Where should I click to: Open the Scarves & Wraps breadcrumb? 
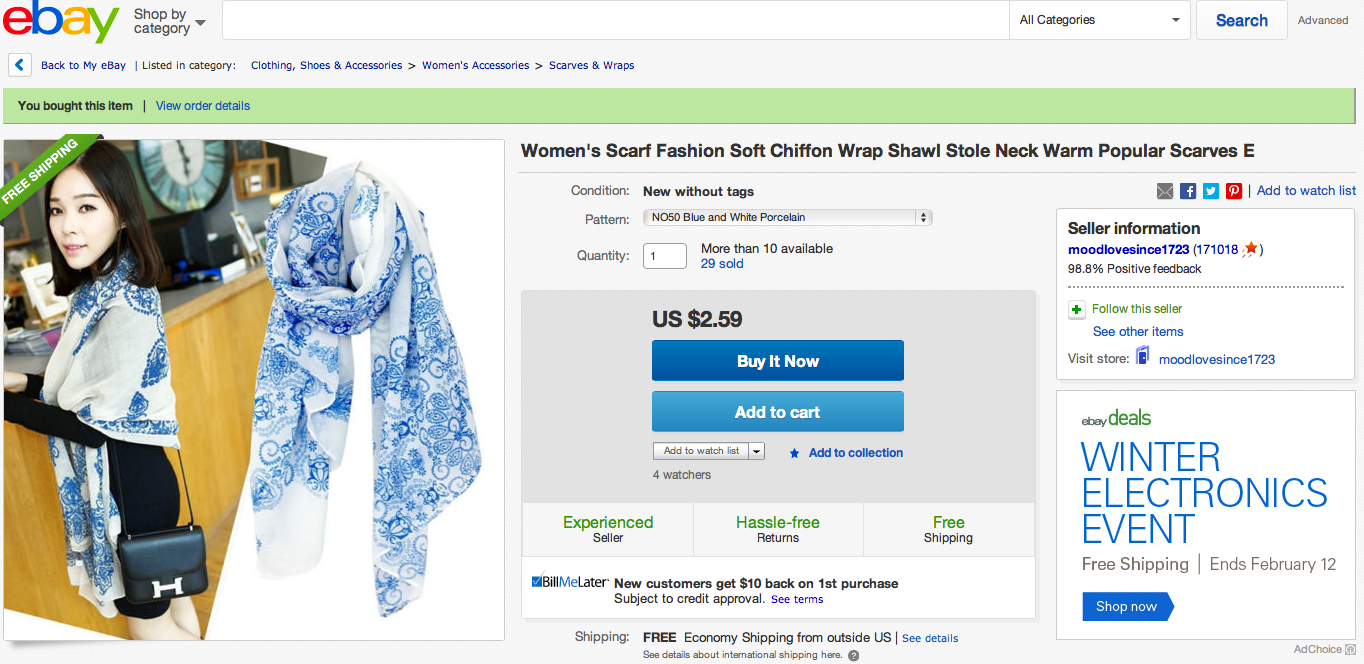click(591, 65)
